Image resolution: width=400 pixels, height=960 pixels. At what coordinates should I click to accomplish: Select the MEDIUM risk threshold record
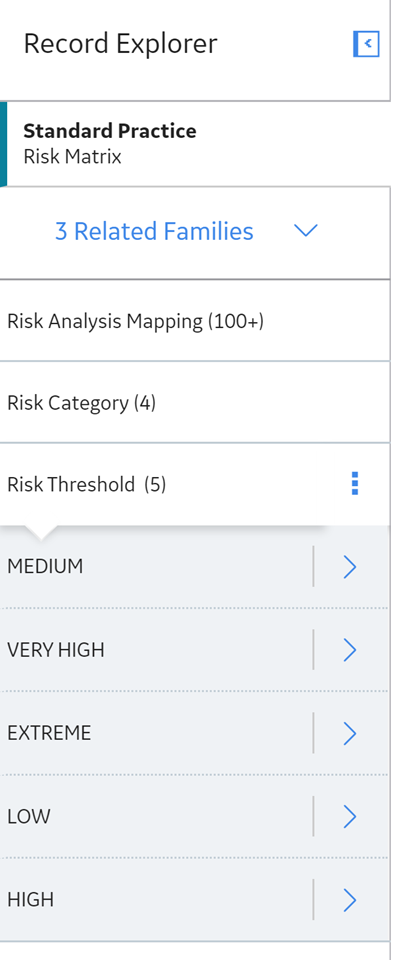pos(156,566)
